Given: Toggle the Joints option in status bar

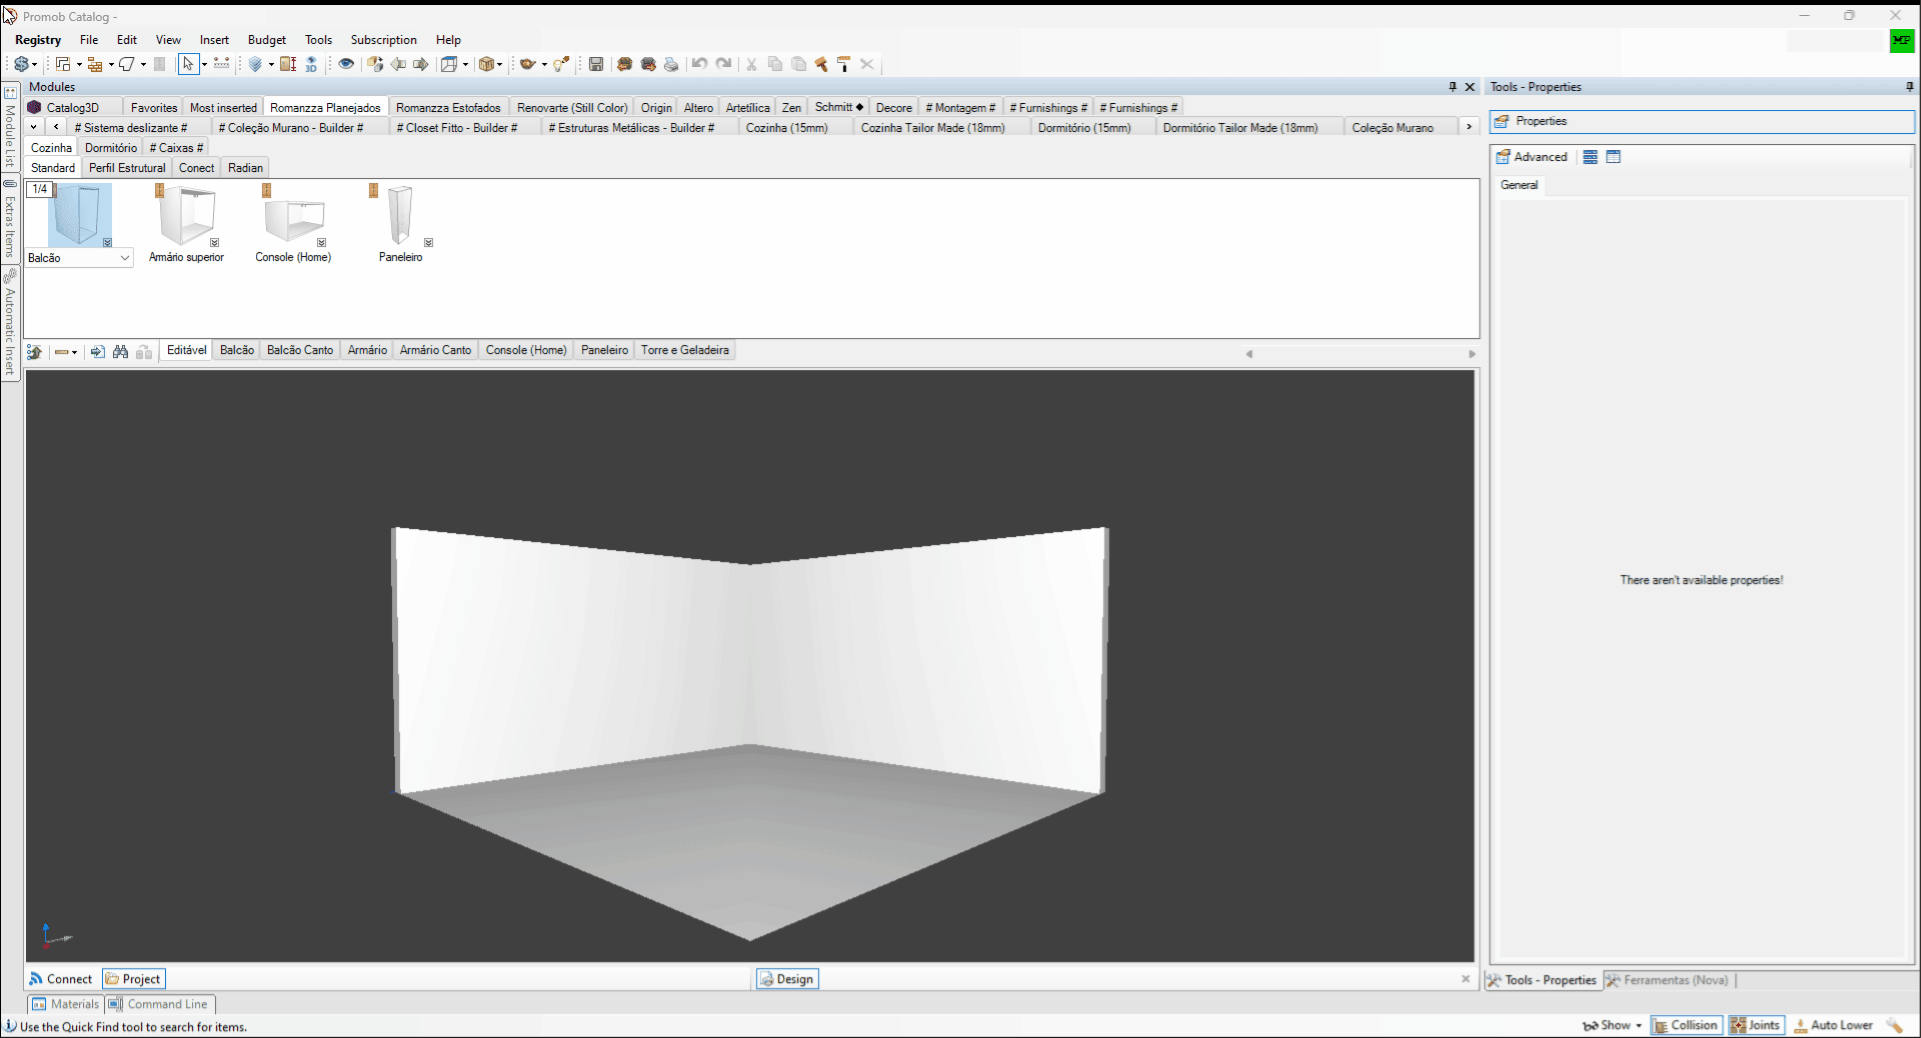Looking at the screenshot, I should click(x=1756, y=1025).
